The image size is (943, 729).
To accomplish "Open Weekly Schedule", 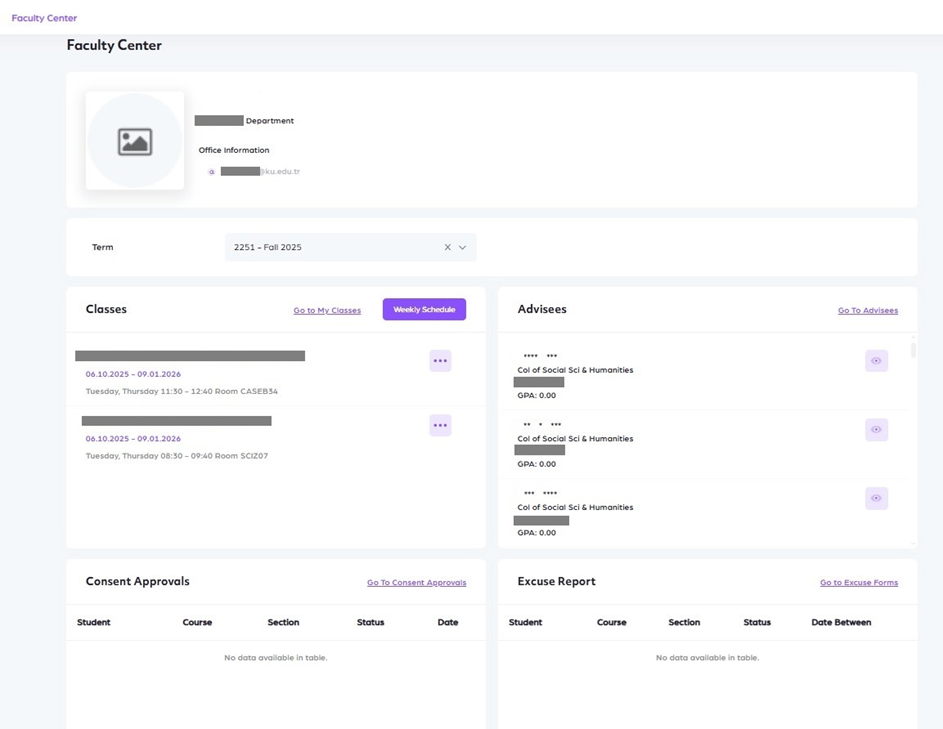I will [424, 310].
